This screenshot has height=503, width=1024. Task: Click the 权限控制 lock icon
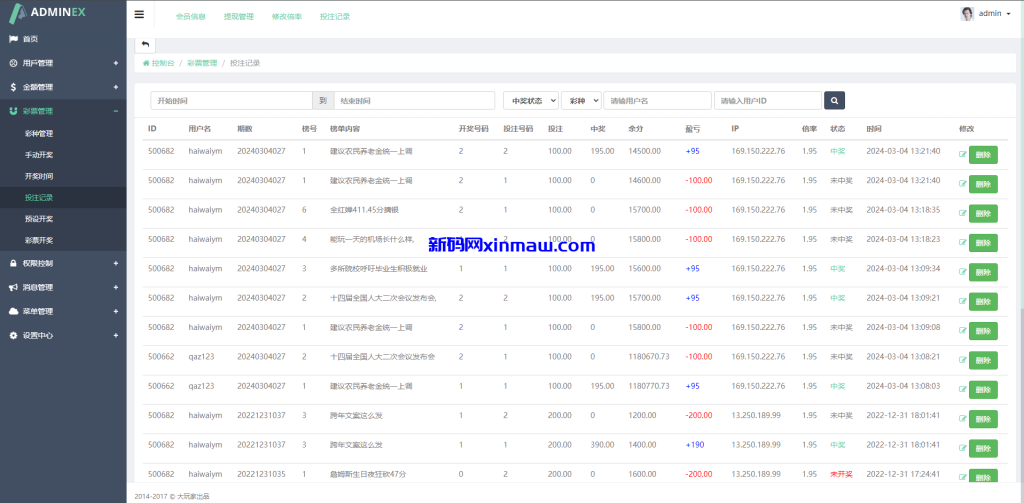click(x=13, y=263)
